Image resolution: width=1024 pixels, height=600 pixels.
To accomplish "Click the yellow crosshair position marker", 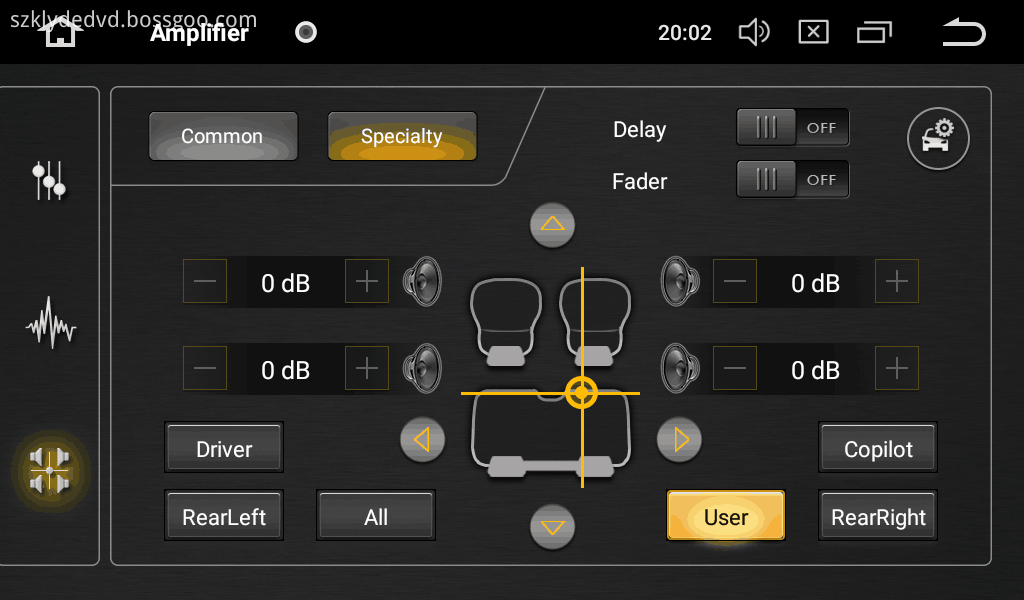I will point(581,393).
